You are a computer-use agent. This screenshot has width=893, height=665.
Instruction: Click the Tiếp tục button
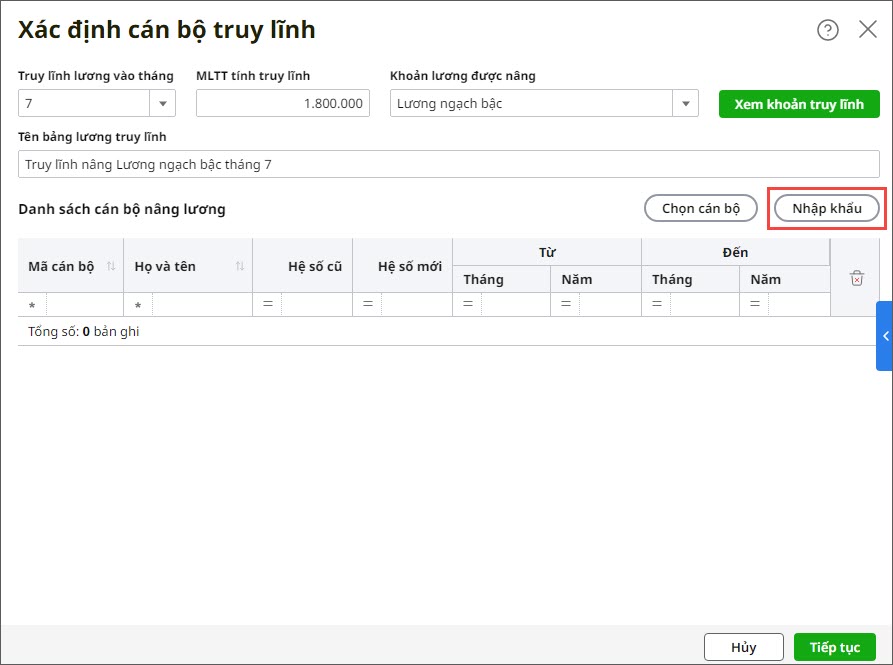point(834,647)
